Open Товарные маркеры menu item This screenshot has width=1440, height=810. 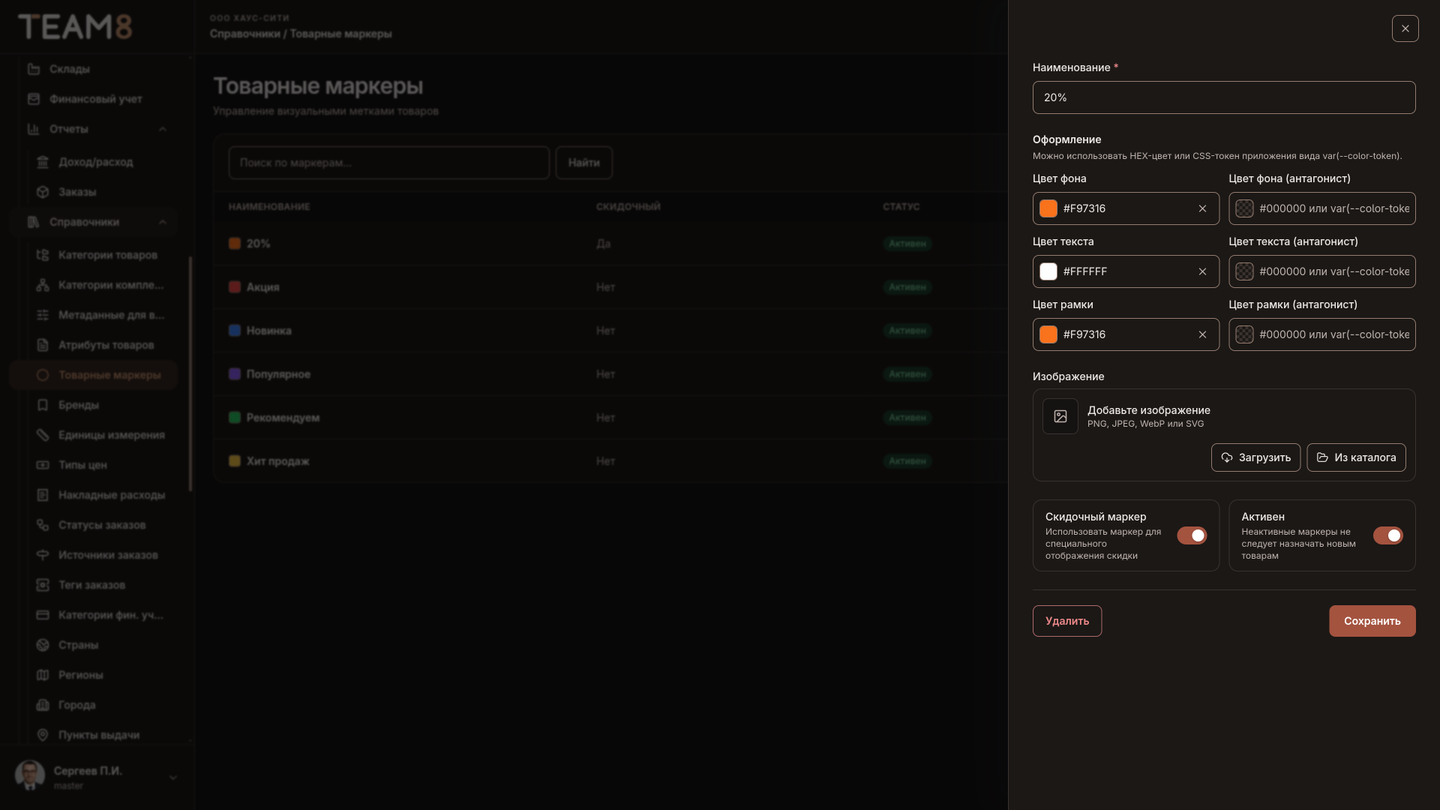[x=94, y=375]
